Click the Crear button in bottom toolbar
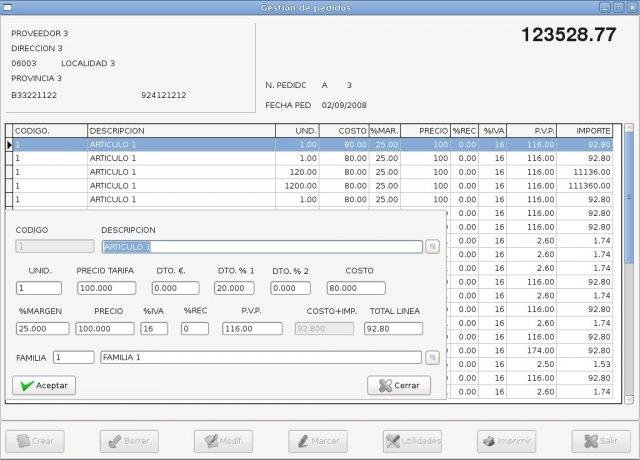This screenshot has height=460, width=640. pyautogui.click(x=35, y=441)
